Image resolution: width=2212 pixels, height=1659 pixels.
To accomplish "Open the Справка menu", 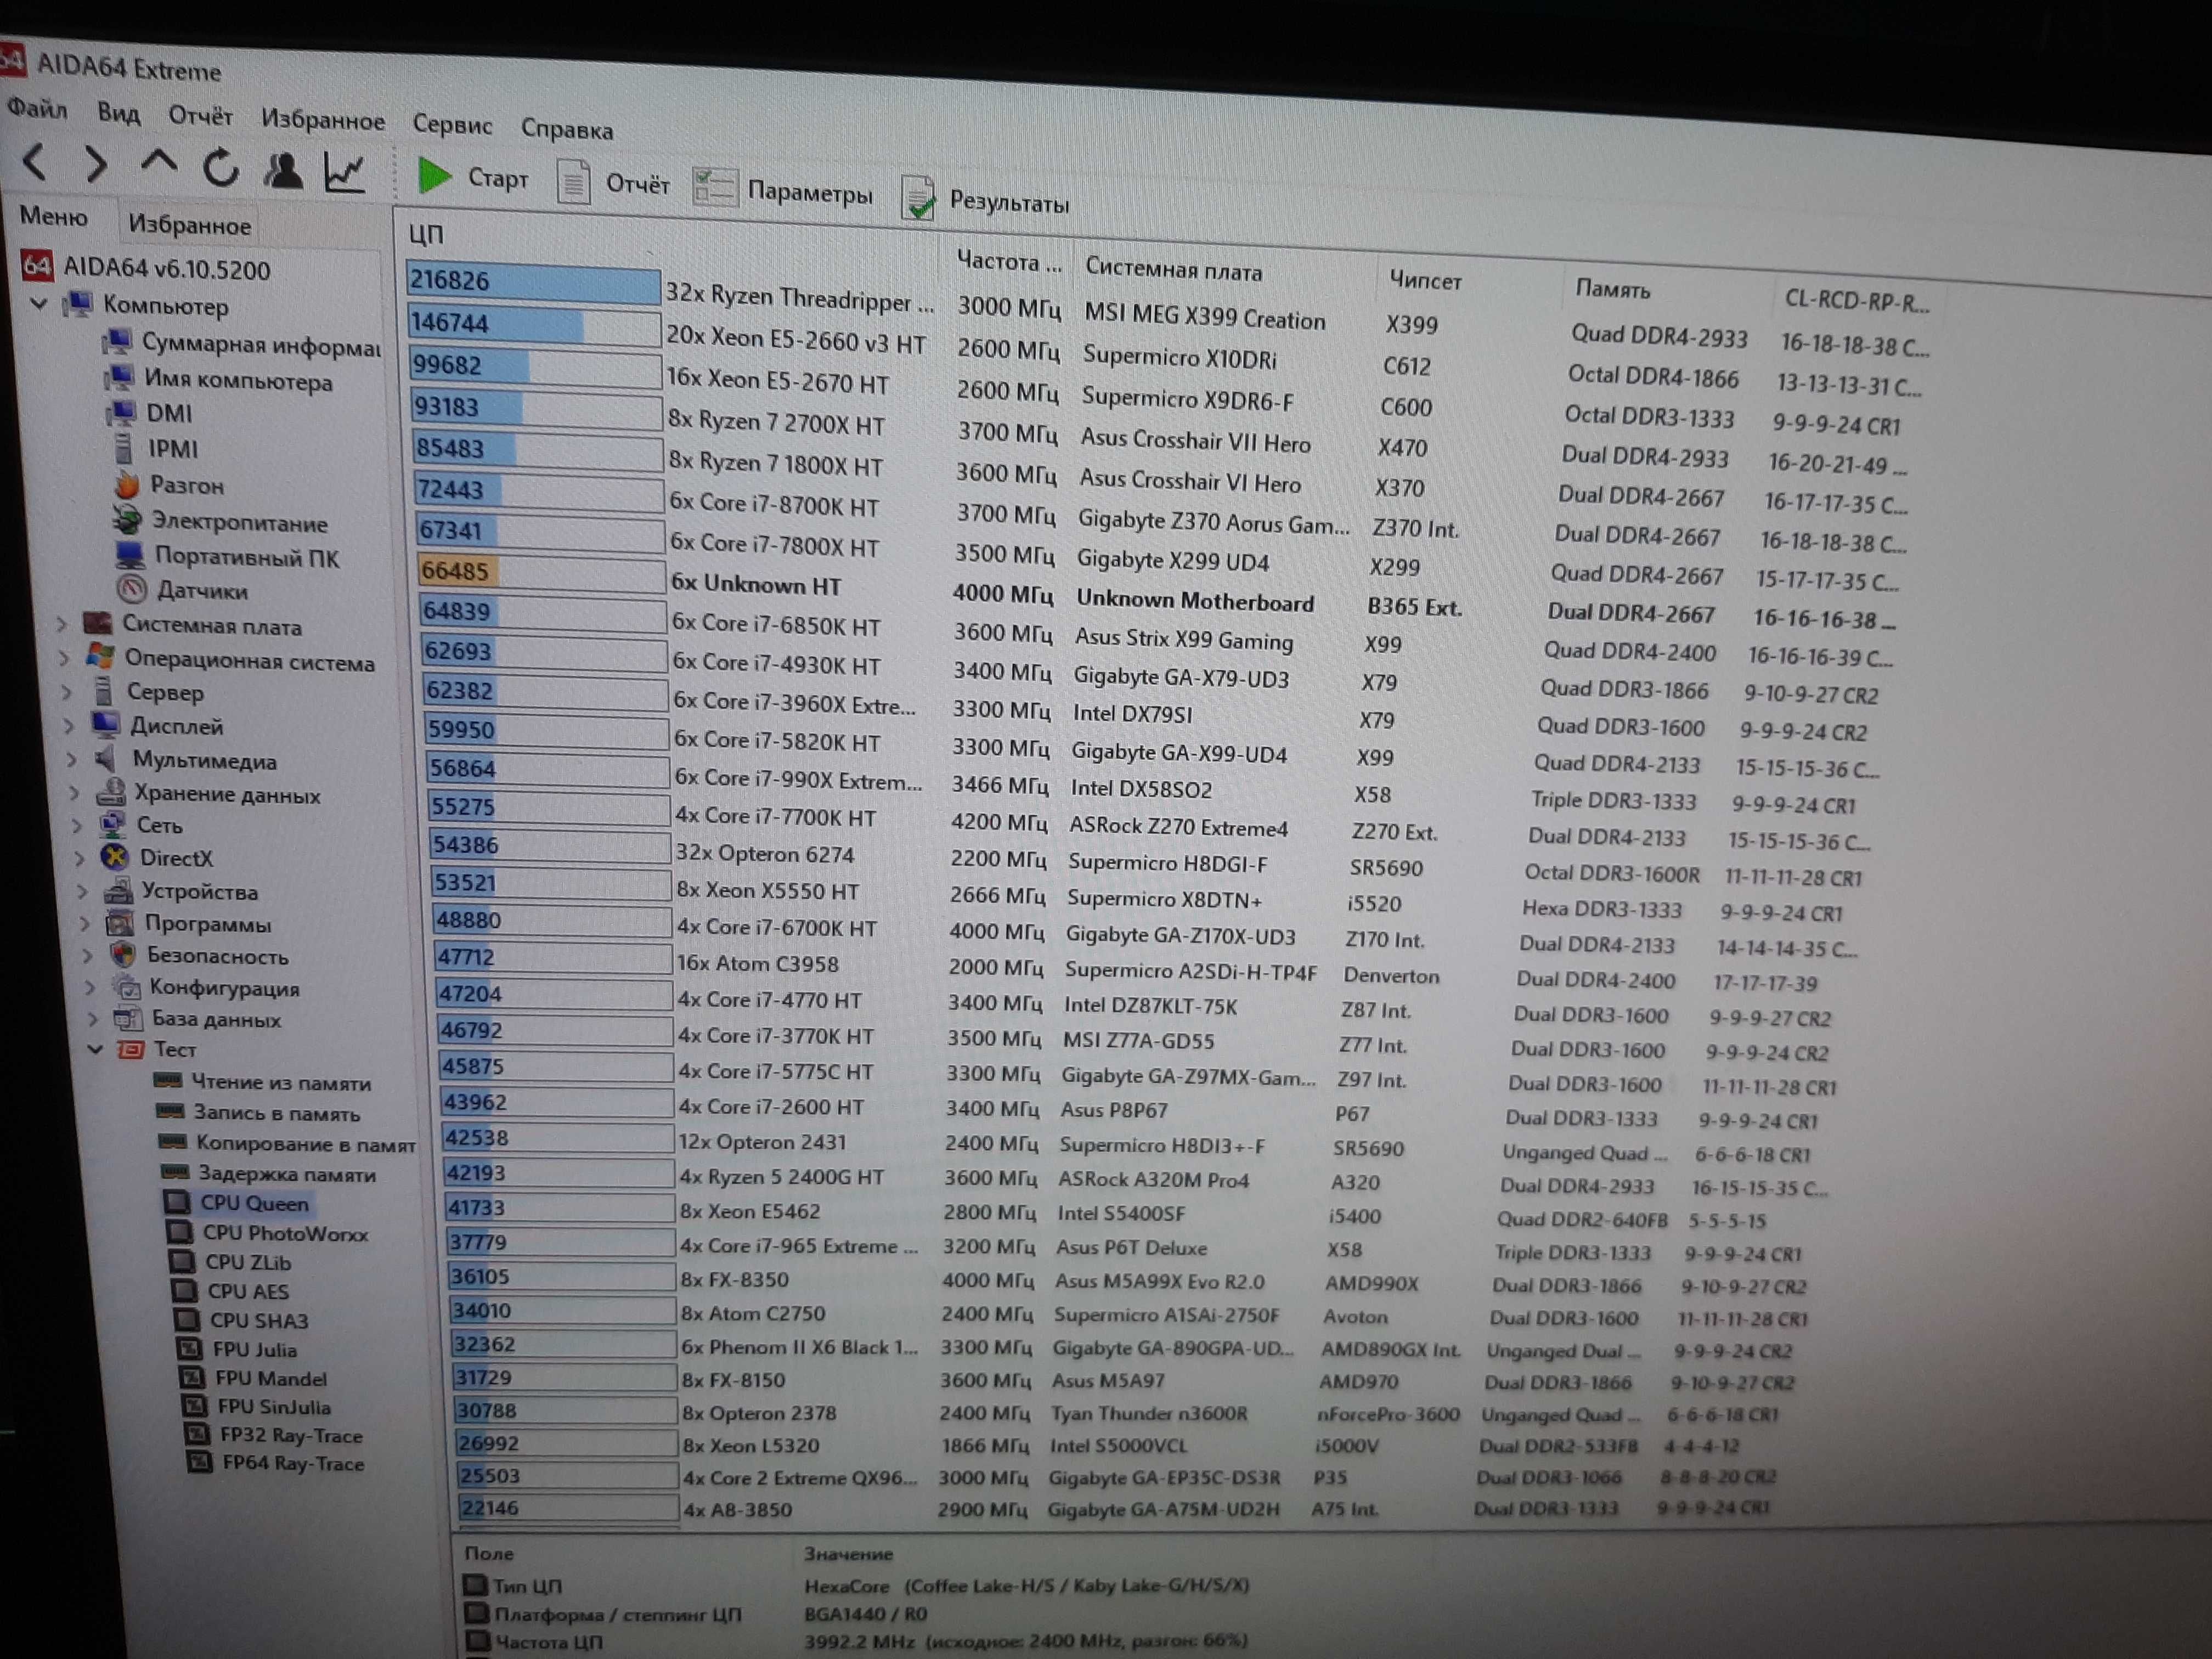I will click(567, 129).
